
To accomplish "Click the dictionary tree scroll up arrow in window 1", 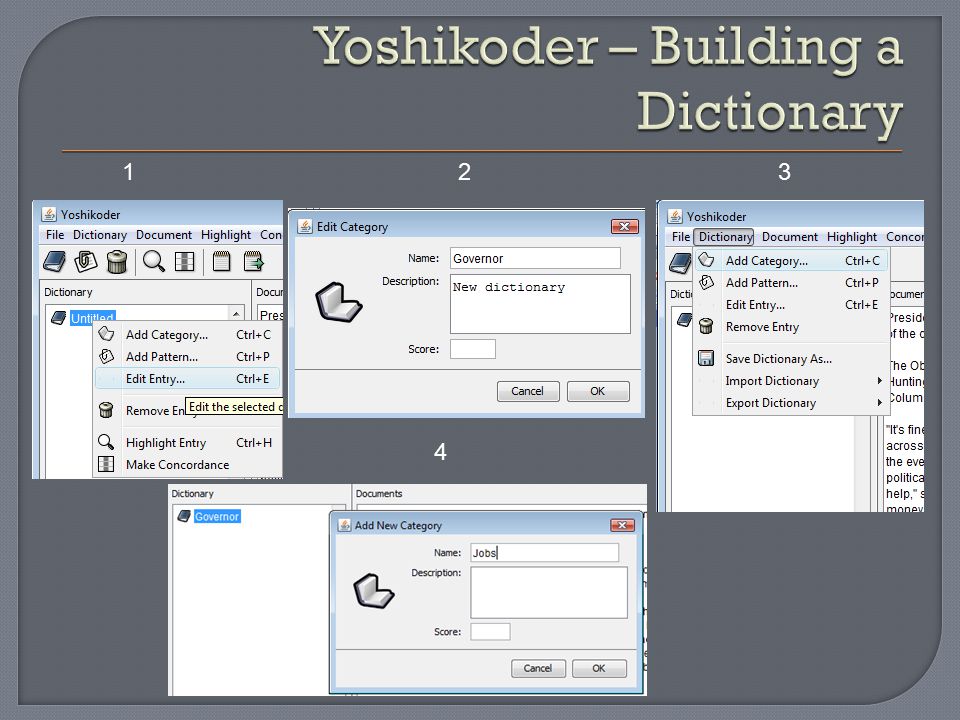I will [236, 313].
